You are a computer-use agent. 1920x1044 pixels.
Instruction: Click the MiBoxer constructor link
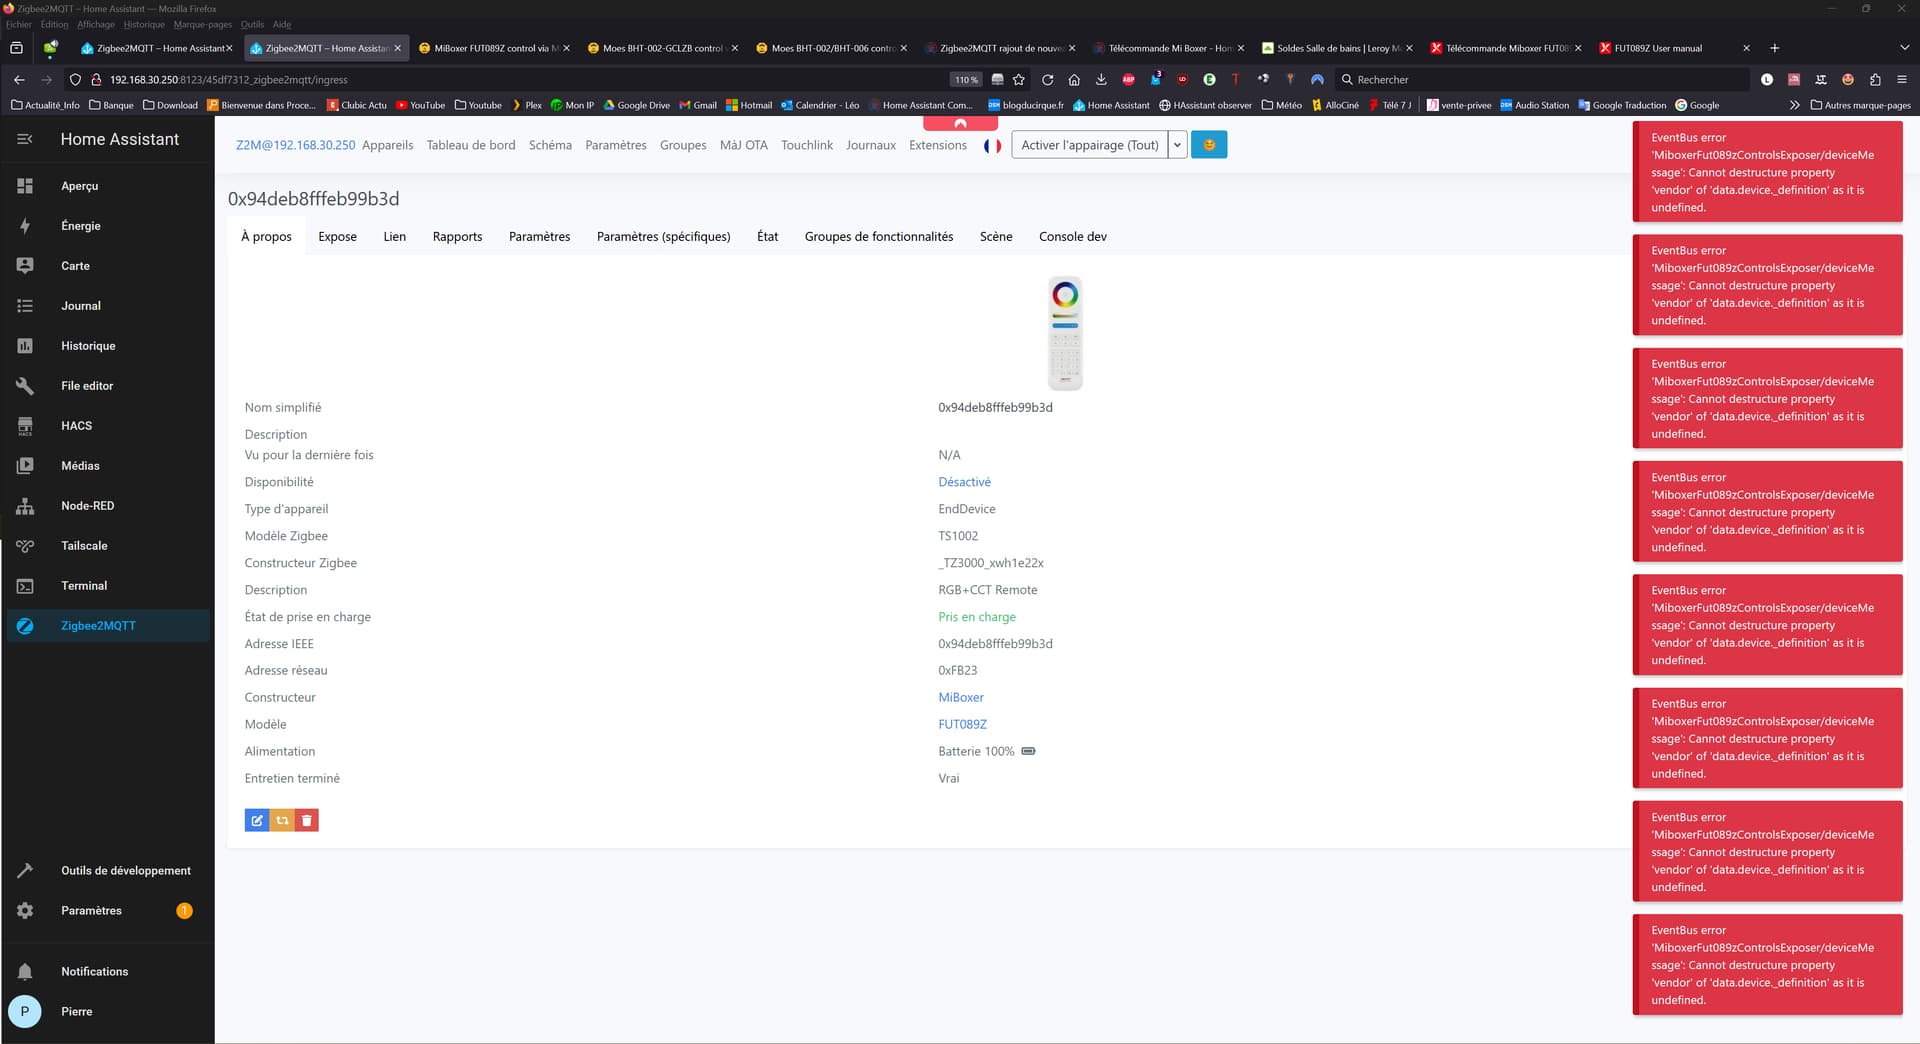(x=960, y=697)
